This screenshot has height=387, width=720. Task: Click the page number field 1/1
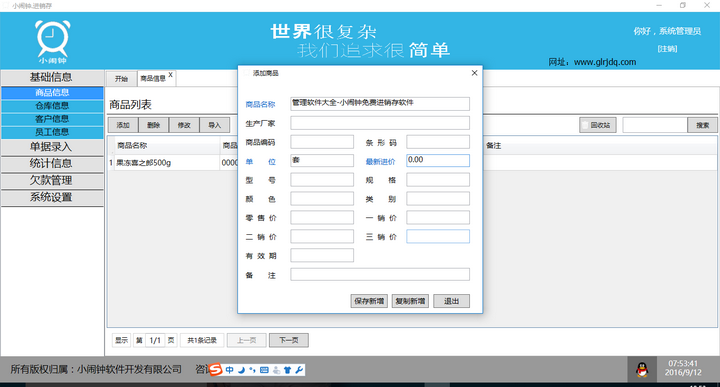tap(155, 340)
